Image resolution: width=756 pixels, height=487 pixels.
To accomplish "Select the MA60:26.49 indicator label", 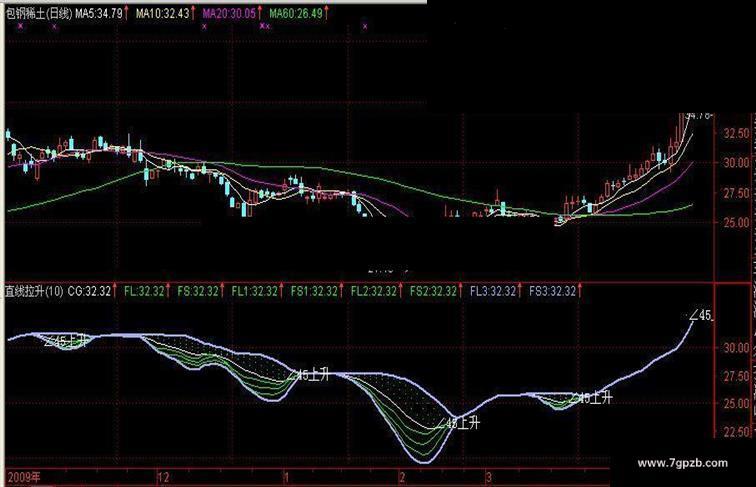I will pyautogui.click(x=296, y=14).
